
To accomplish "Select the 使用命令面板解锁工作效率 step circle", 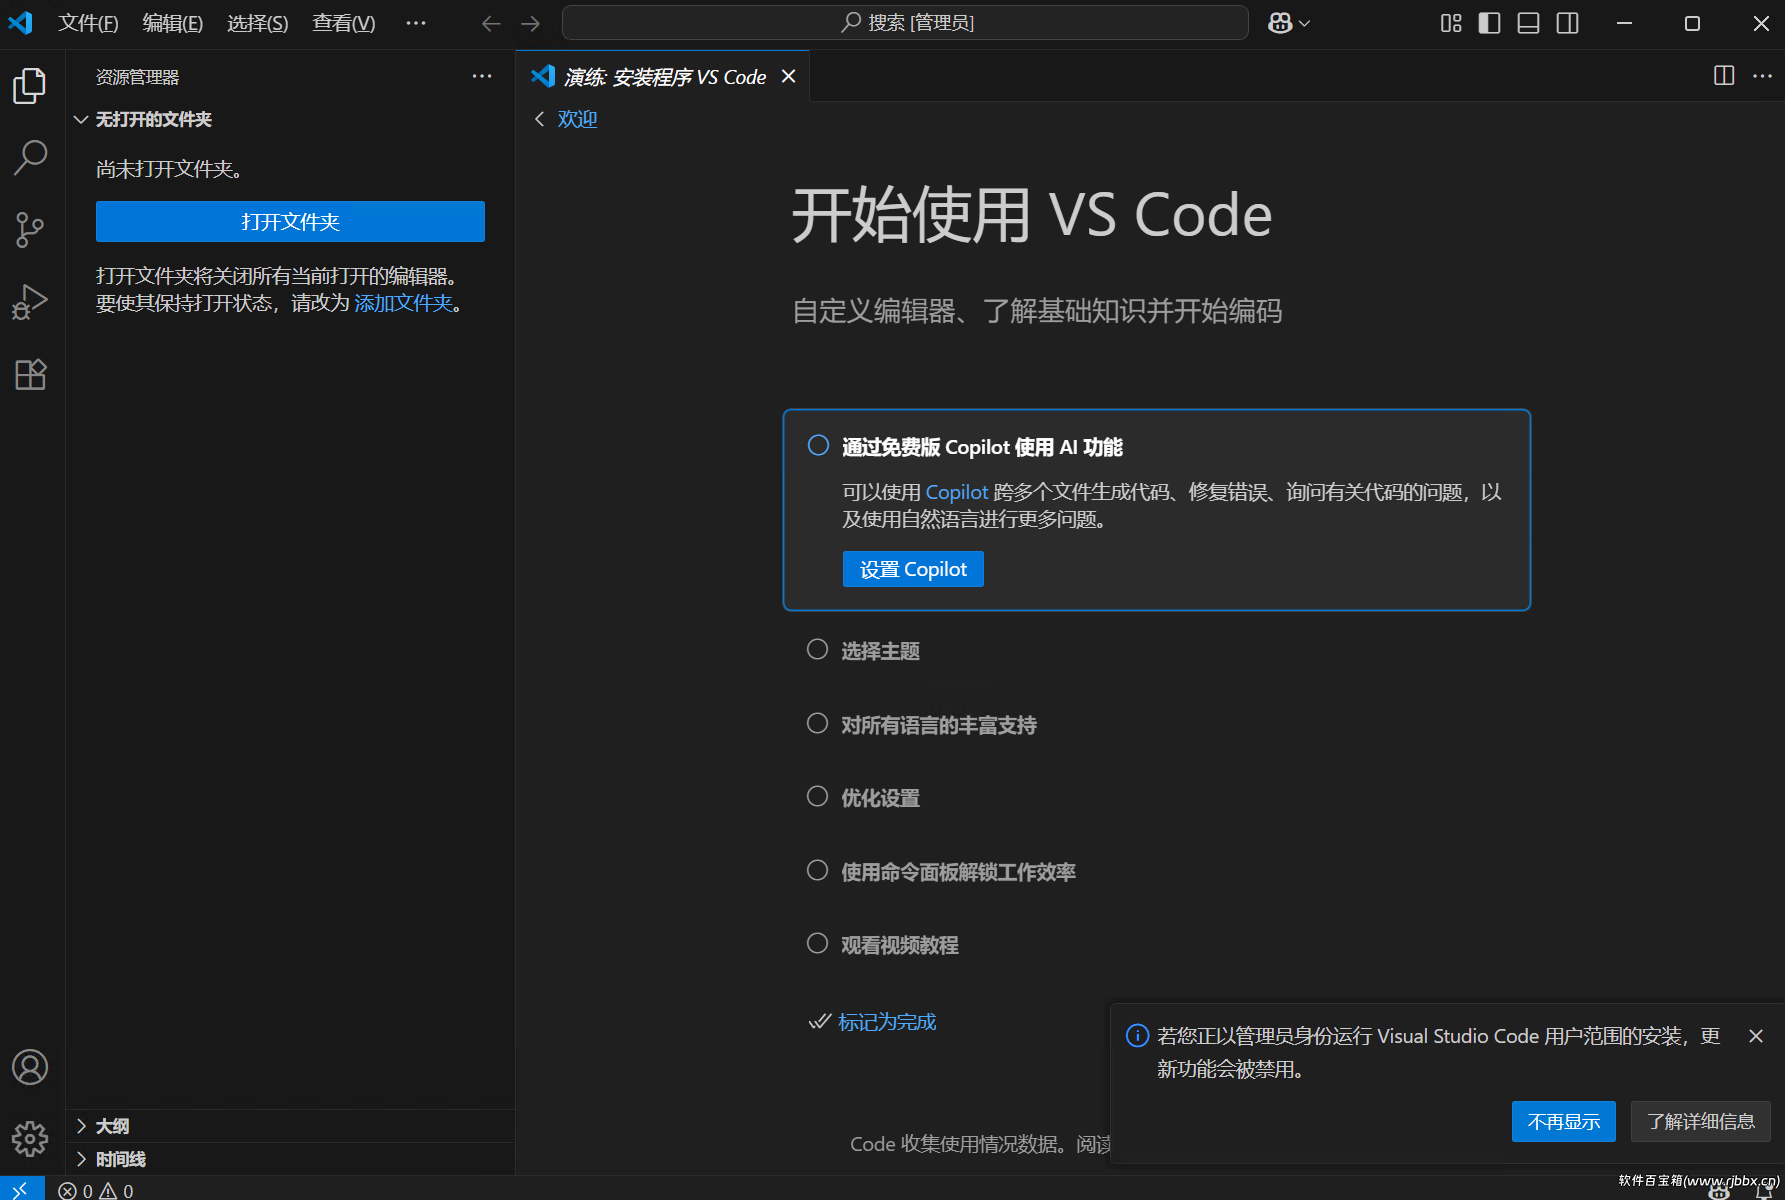I will (817, 870).
